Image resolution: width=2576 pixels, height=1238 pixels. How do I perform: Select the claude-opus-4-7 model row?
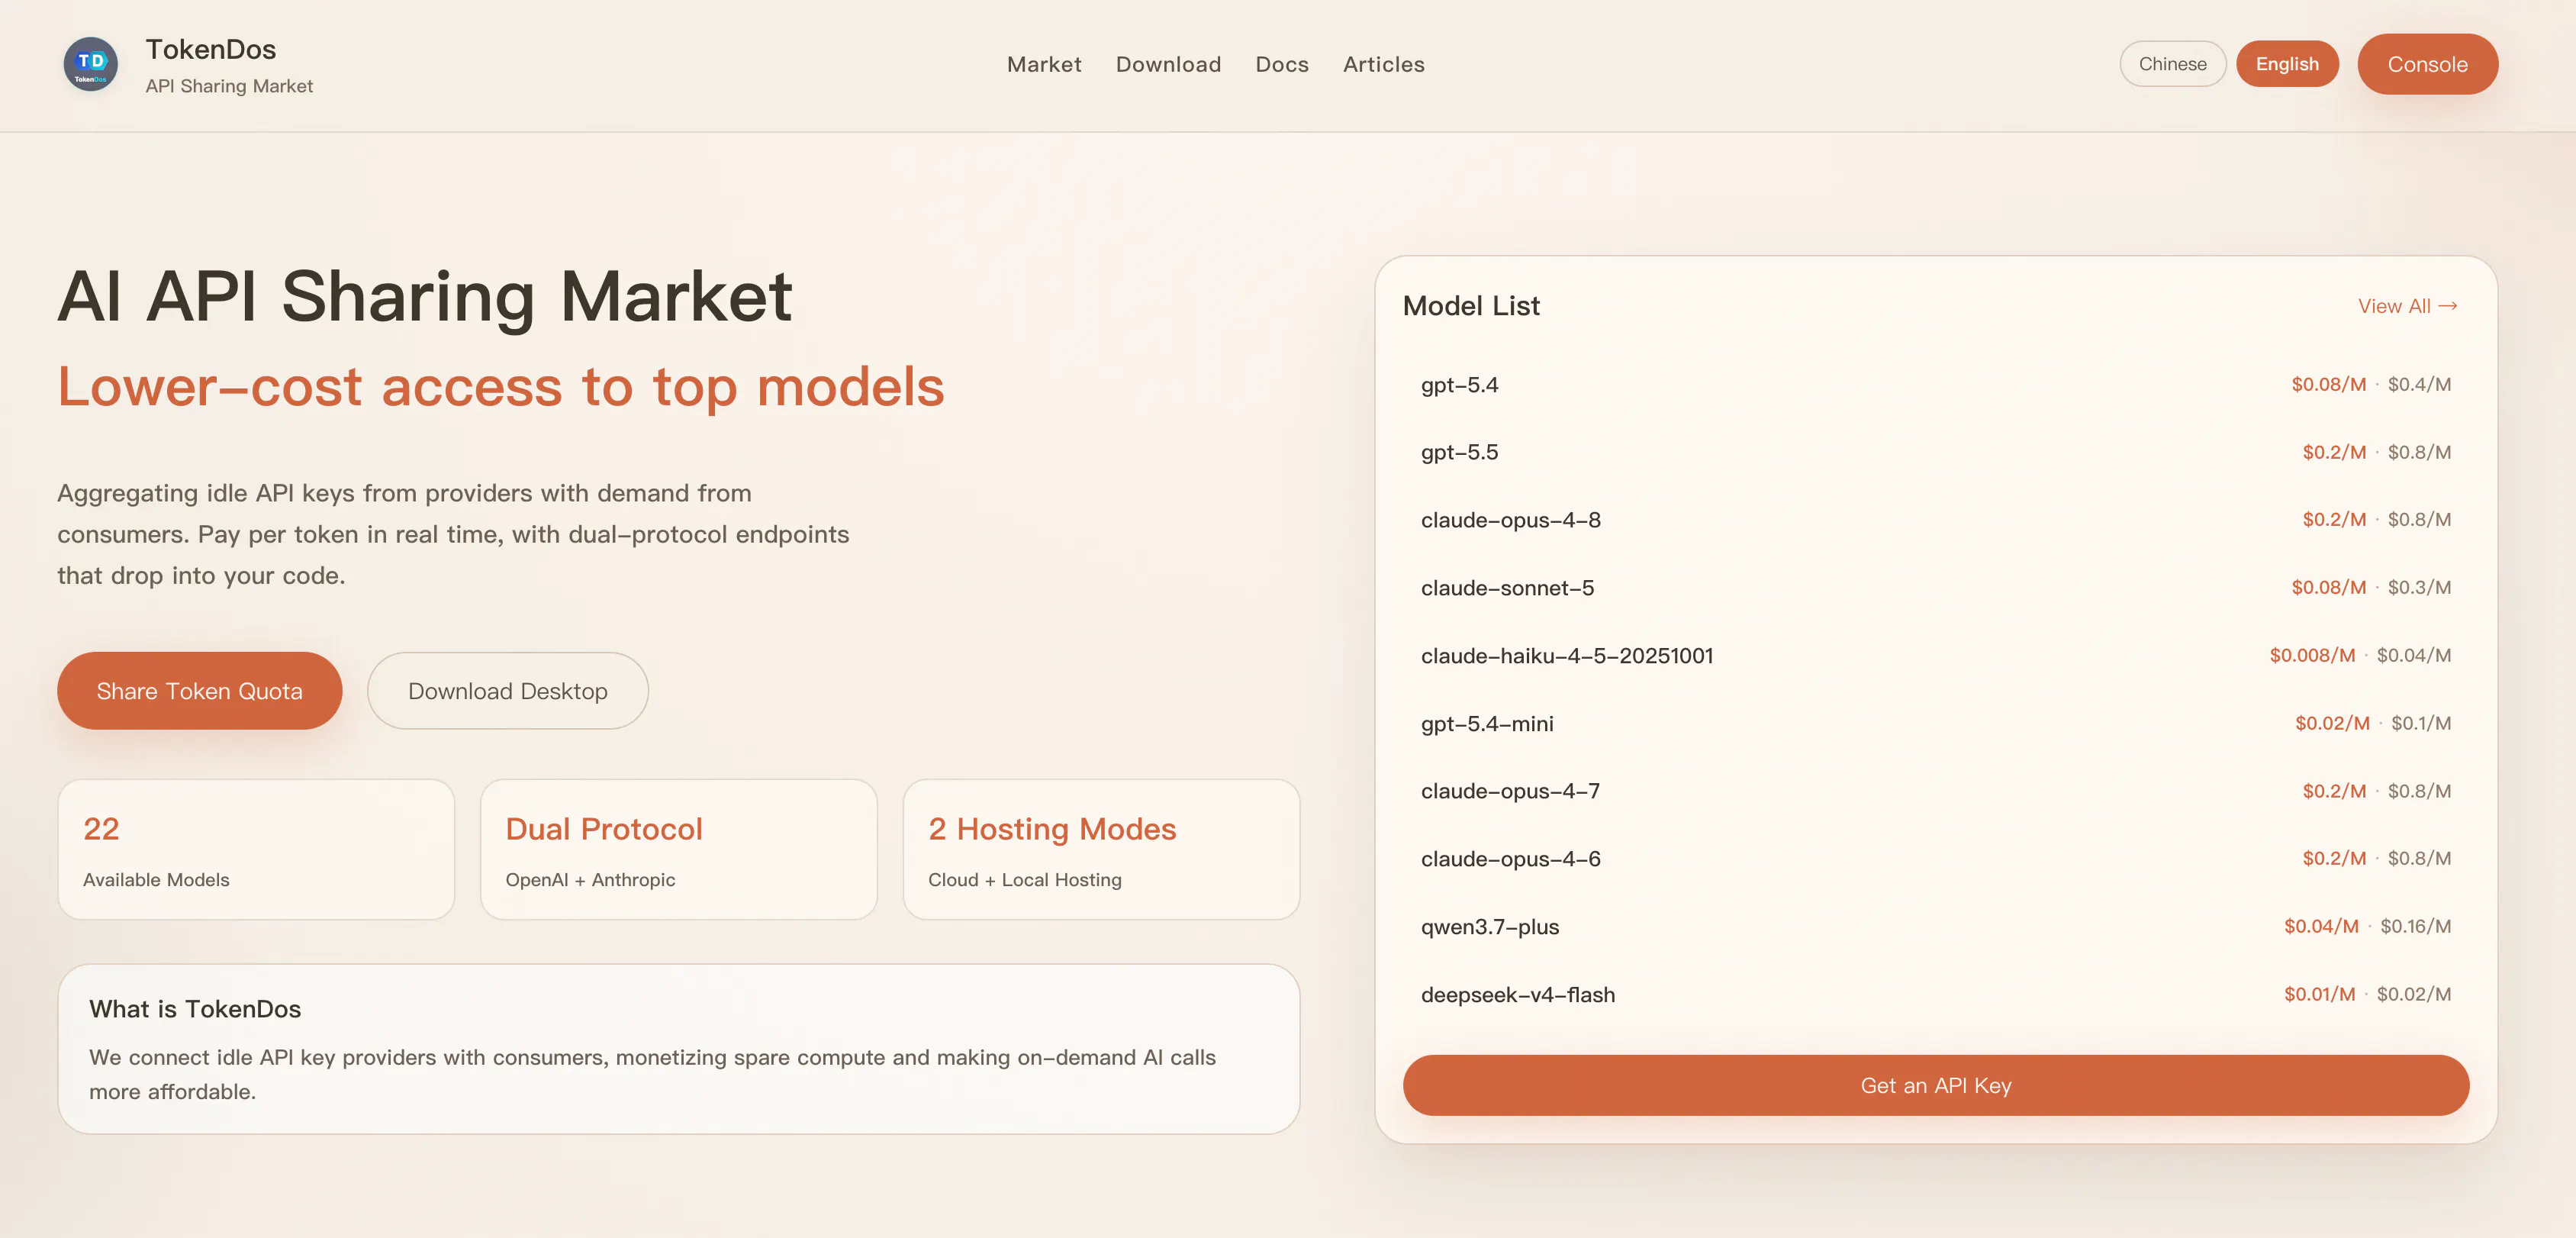point(1935,791)
